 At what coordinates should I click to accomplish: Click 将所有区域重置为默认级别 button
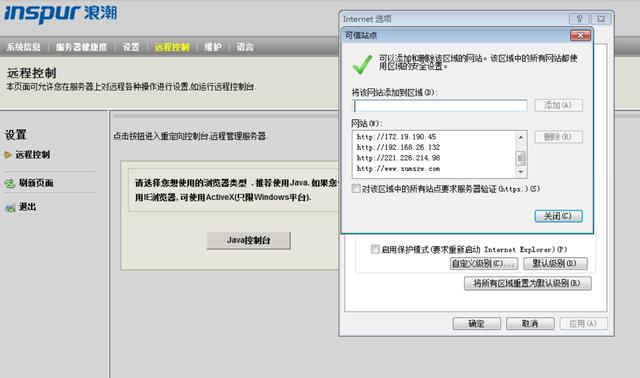point(527,283)
